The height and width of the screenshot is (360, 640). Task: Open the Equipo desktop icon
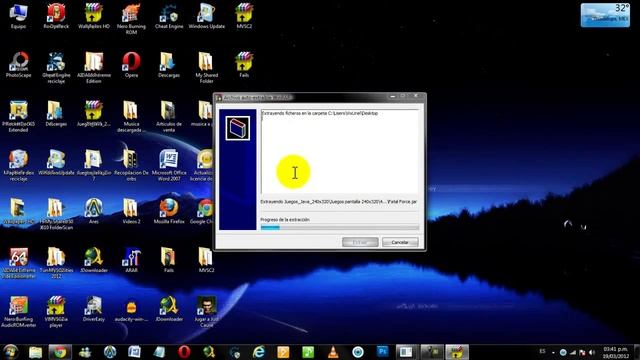[x=18, y=16]
